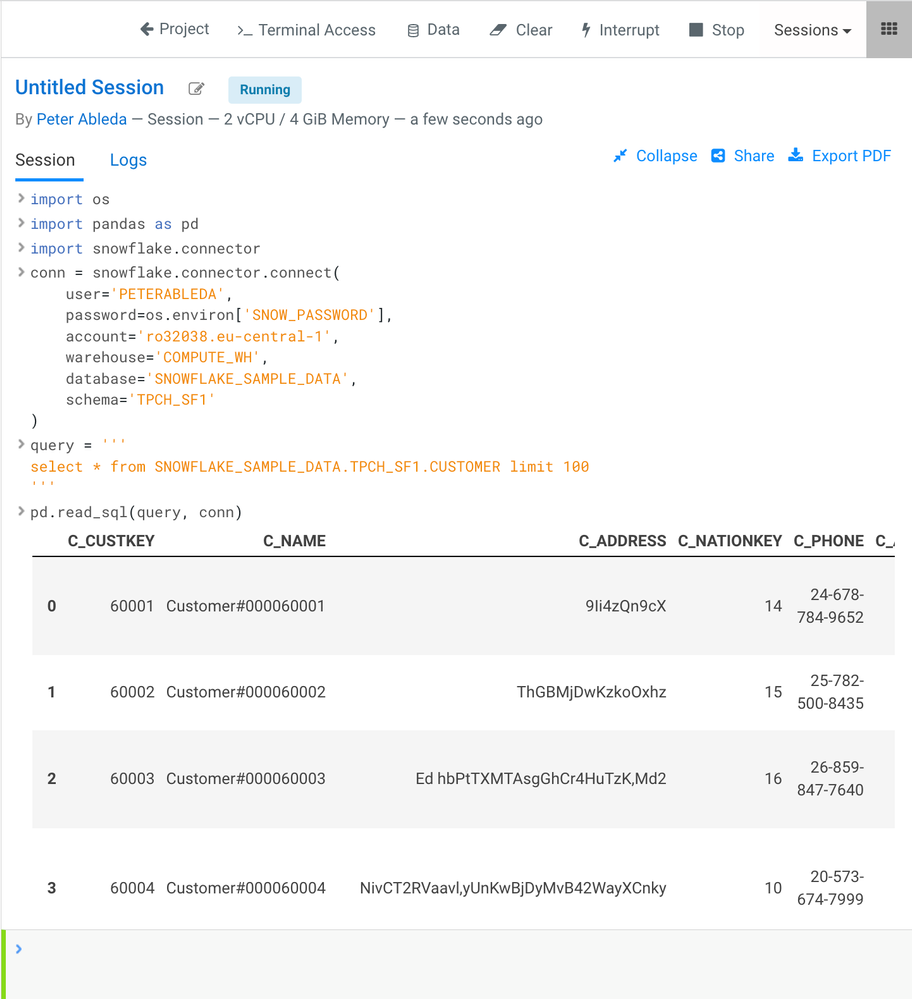Open the applications grid icon top right
Viewport: 912px width, 999px height.
pyautogui.click(x=888, y=29)
